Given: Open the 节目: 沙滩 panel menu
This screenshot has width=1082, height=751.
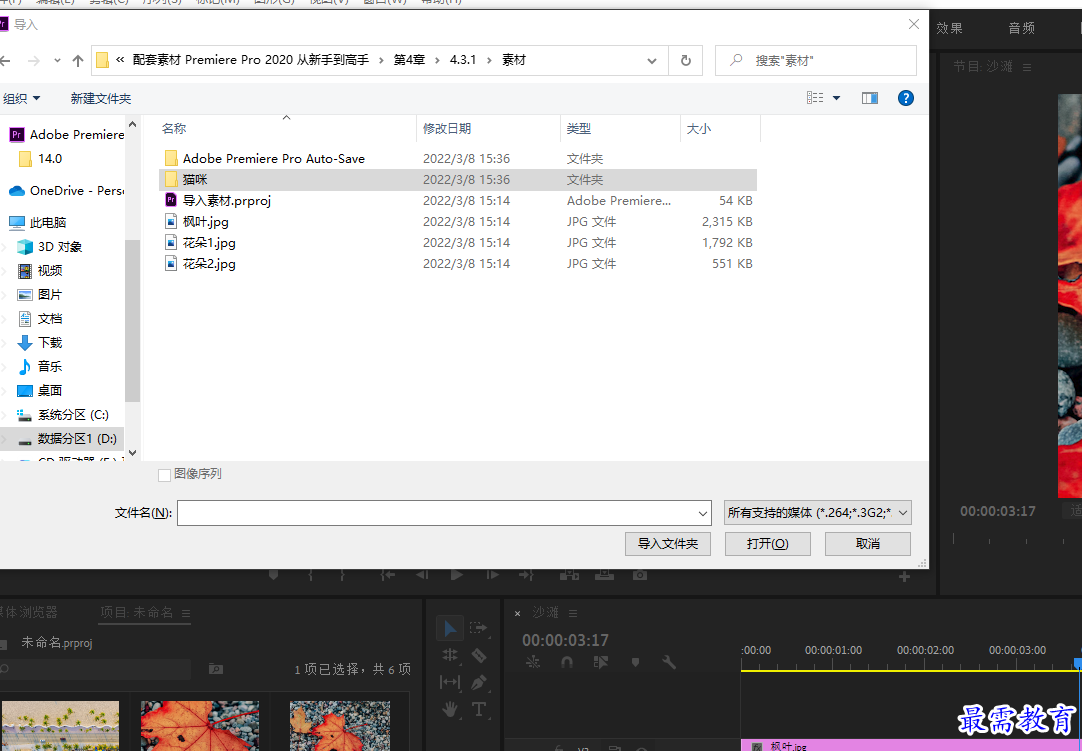Looking at the screenshot, I should [x=1027, y=67].
